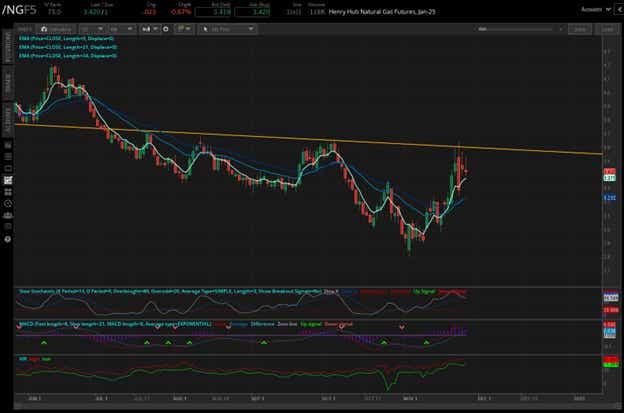The height and width of the screenshot is (413, 624).
Task: Open the second aggregation dropdown in chart toolbar
Action: (x=121, y=29)
